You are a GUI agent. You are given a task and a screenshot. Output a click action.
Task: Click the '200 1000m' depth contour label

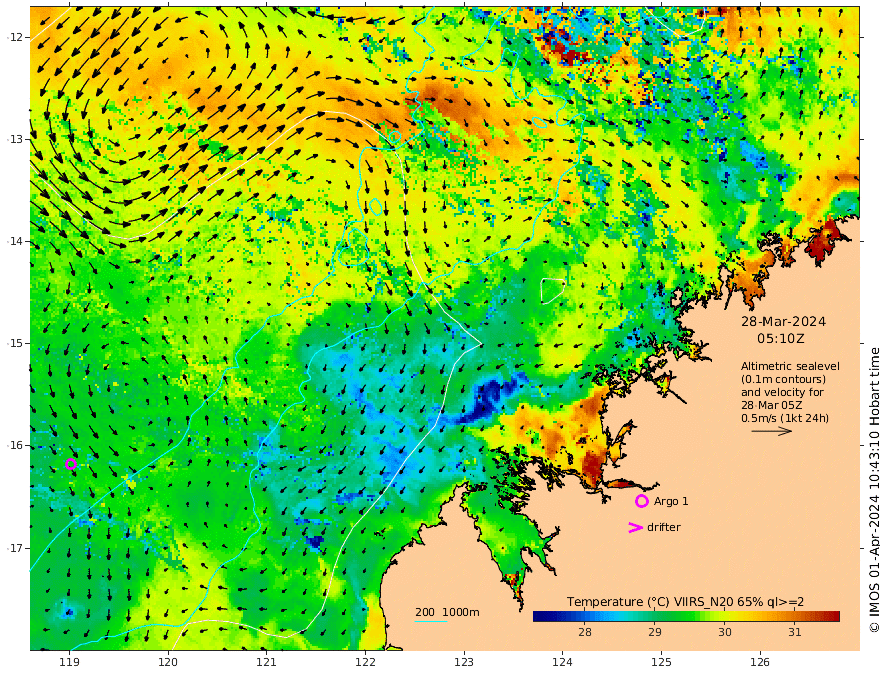pyautogui.click(x=447, y=612)
